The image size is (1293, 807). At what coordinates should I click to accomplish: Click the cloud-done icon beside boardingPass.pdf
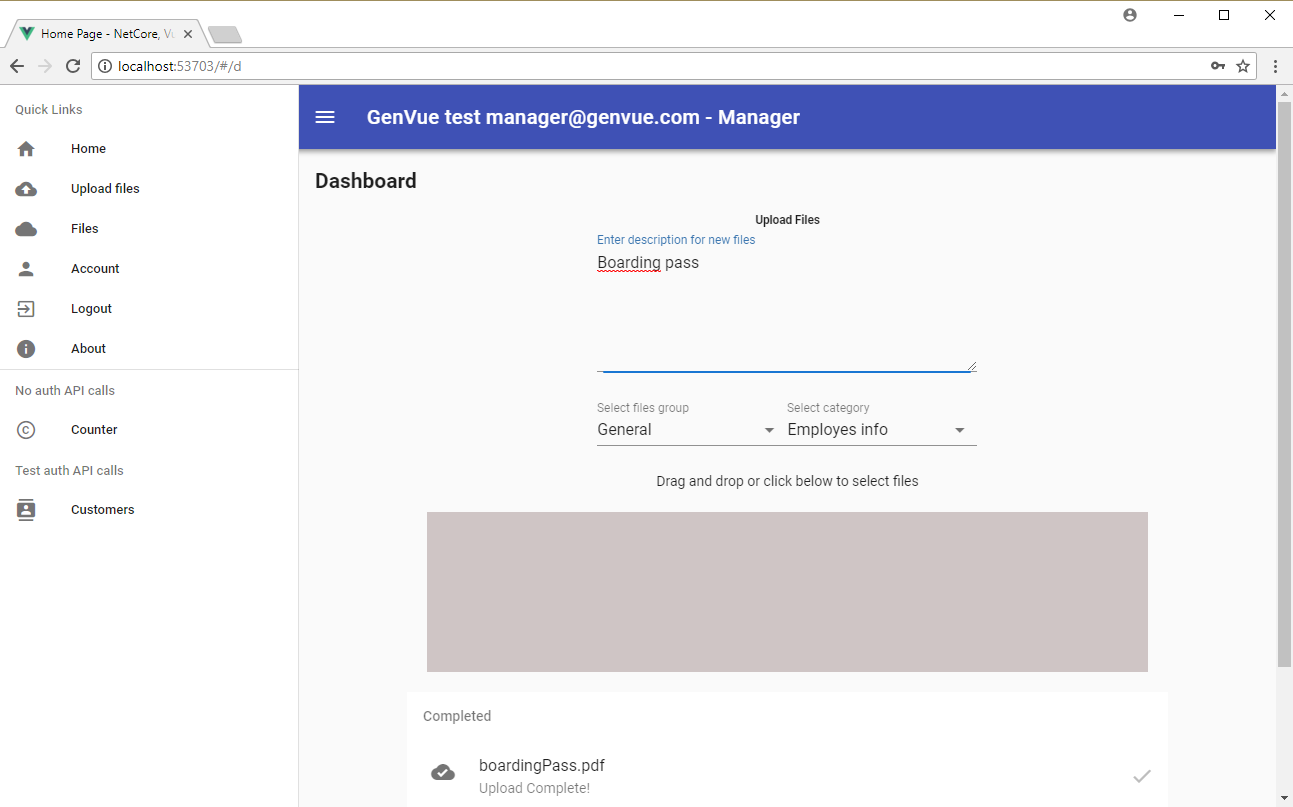tap(443, 772)
